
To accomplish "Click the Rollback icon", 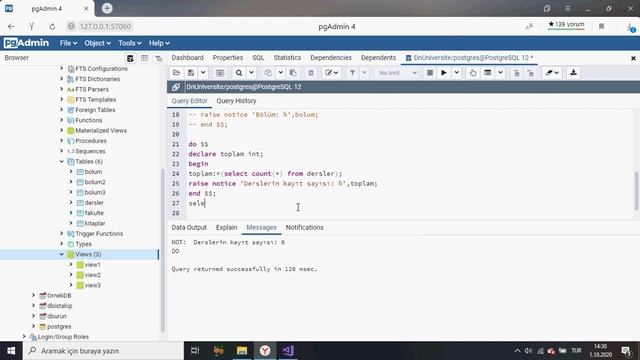I will pyautogui.click(x=530, y=73).
